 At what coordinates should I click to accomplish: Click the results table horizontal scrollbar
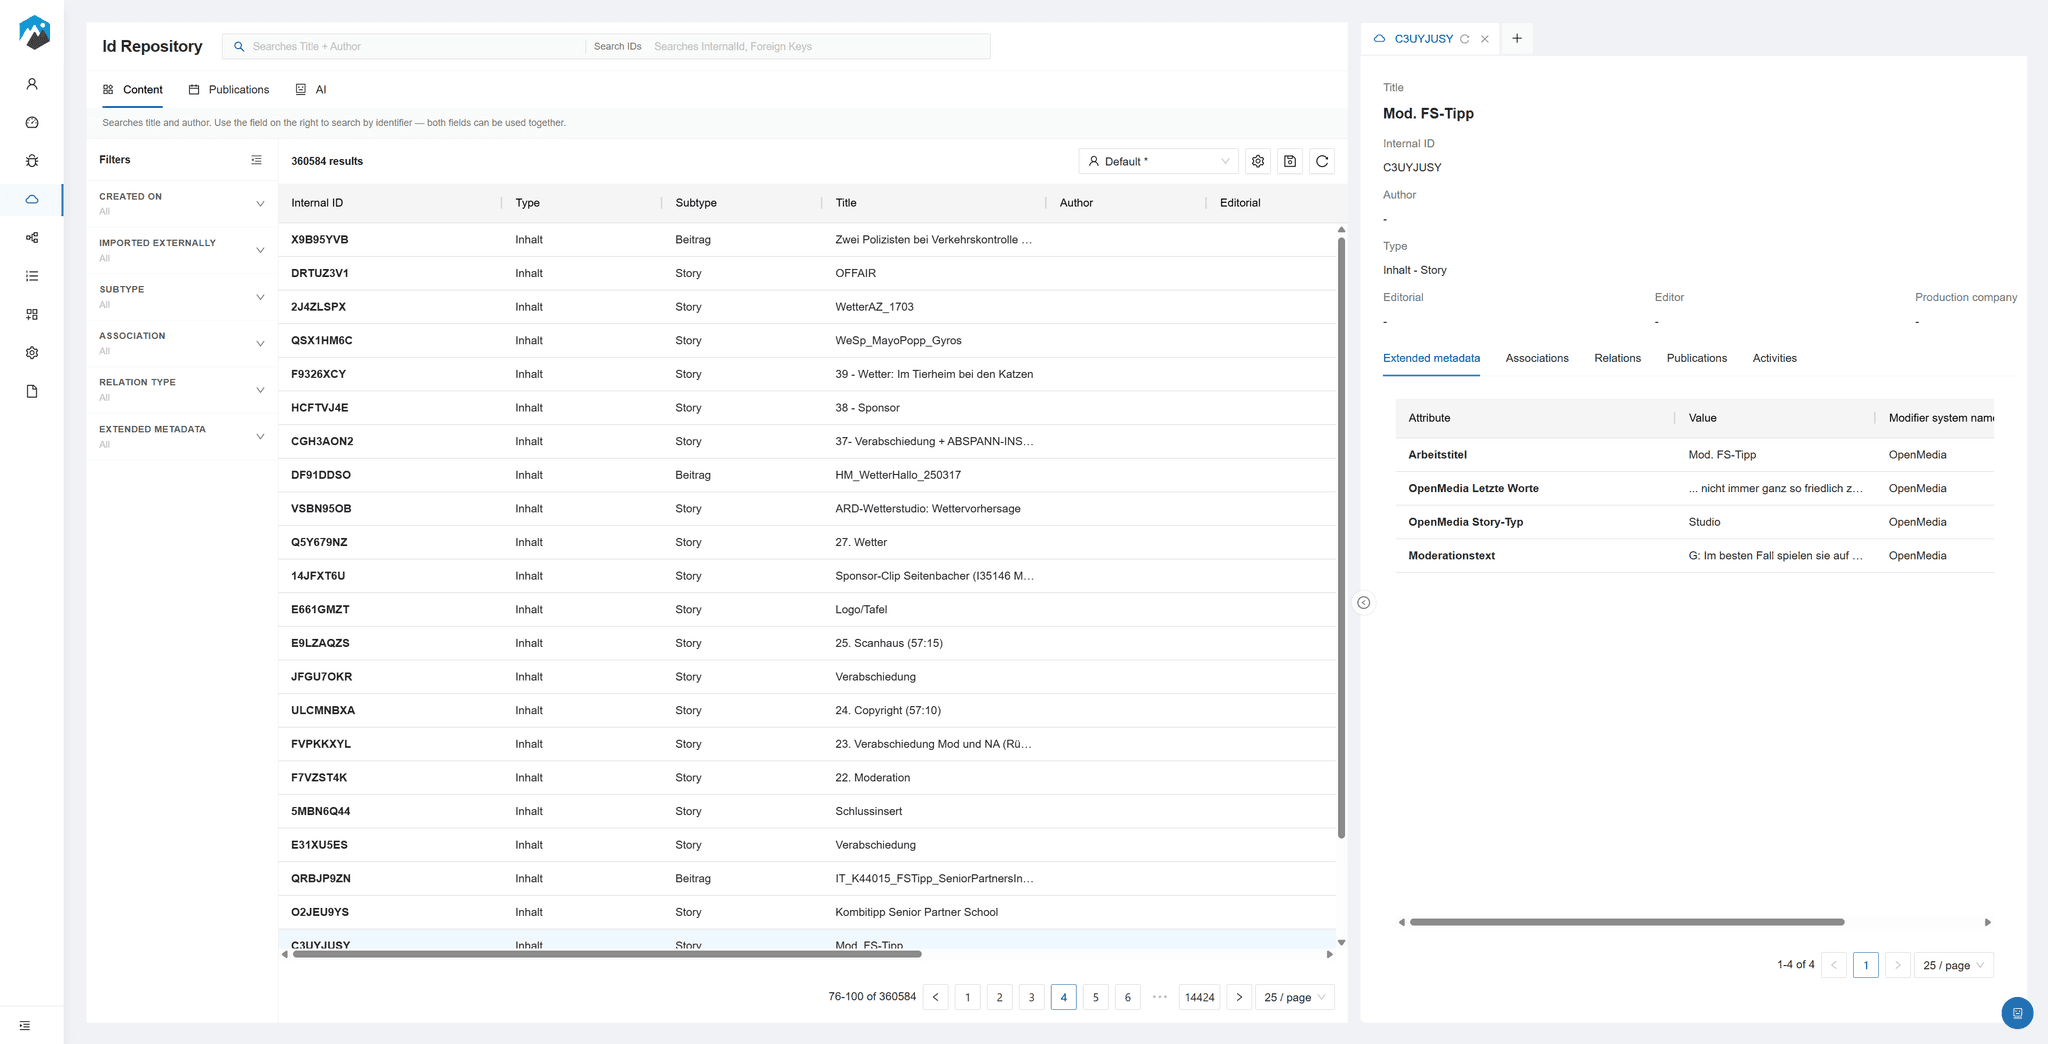[x=607, y=954]
